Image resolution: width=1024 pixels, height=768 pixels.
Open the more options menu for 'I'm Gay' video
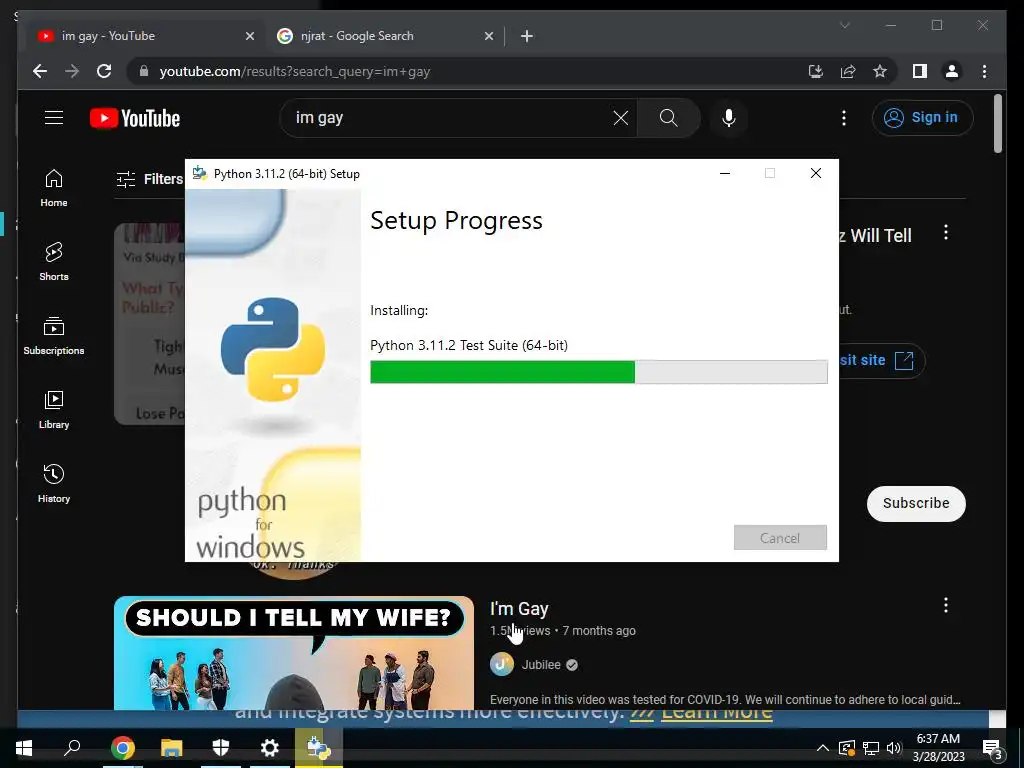click(x=946, y=605)
